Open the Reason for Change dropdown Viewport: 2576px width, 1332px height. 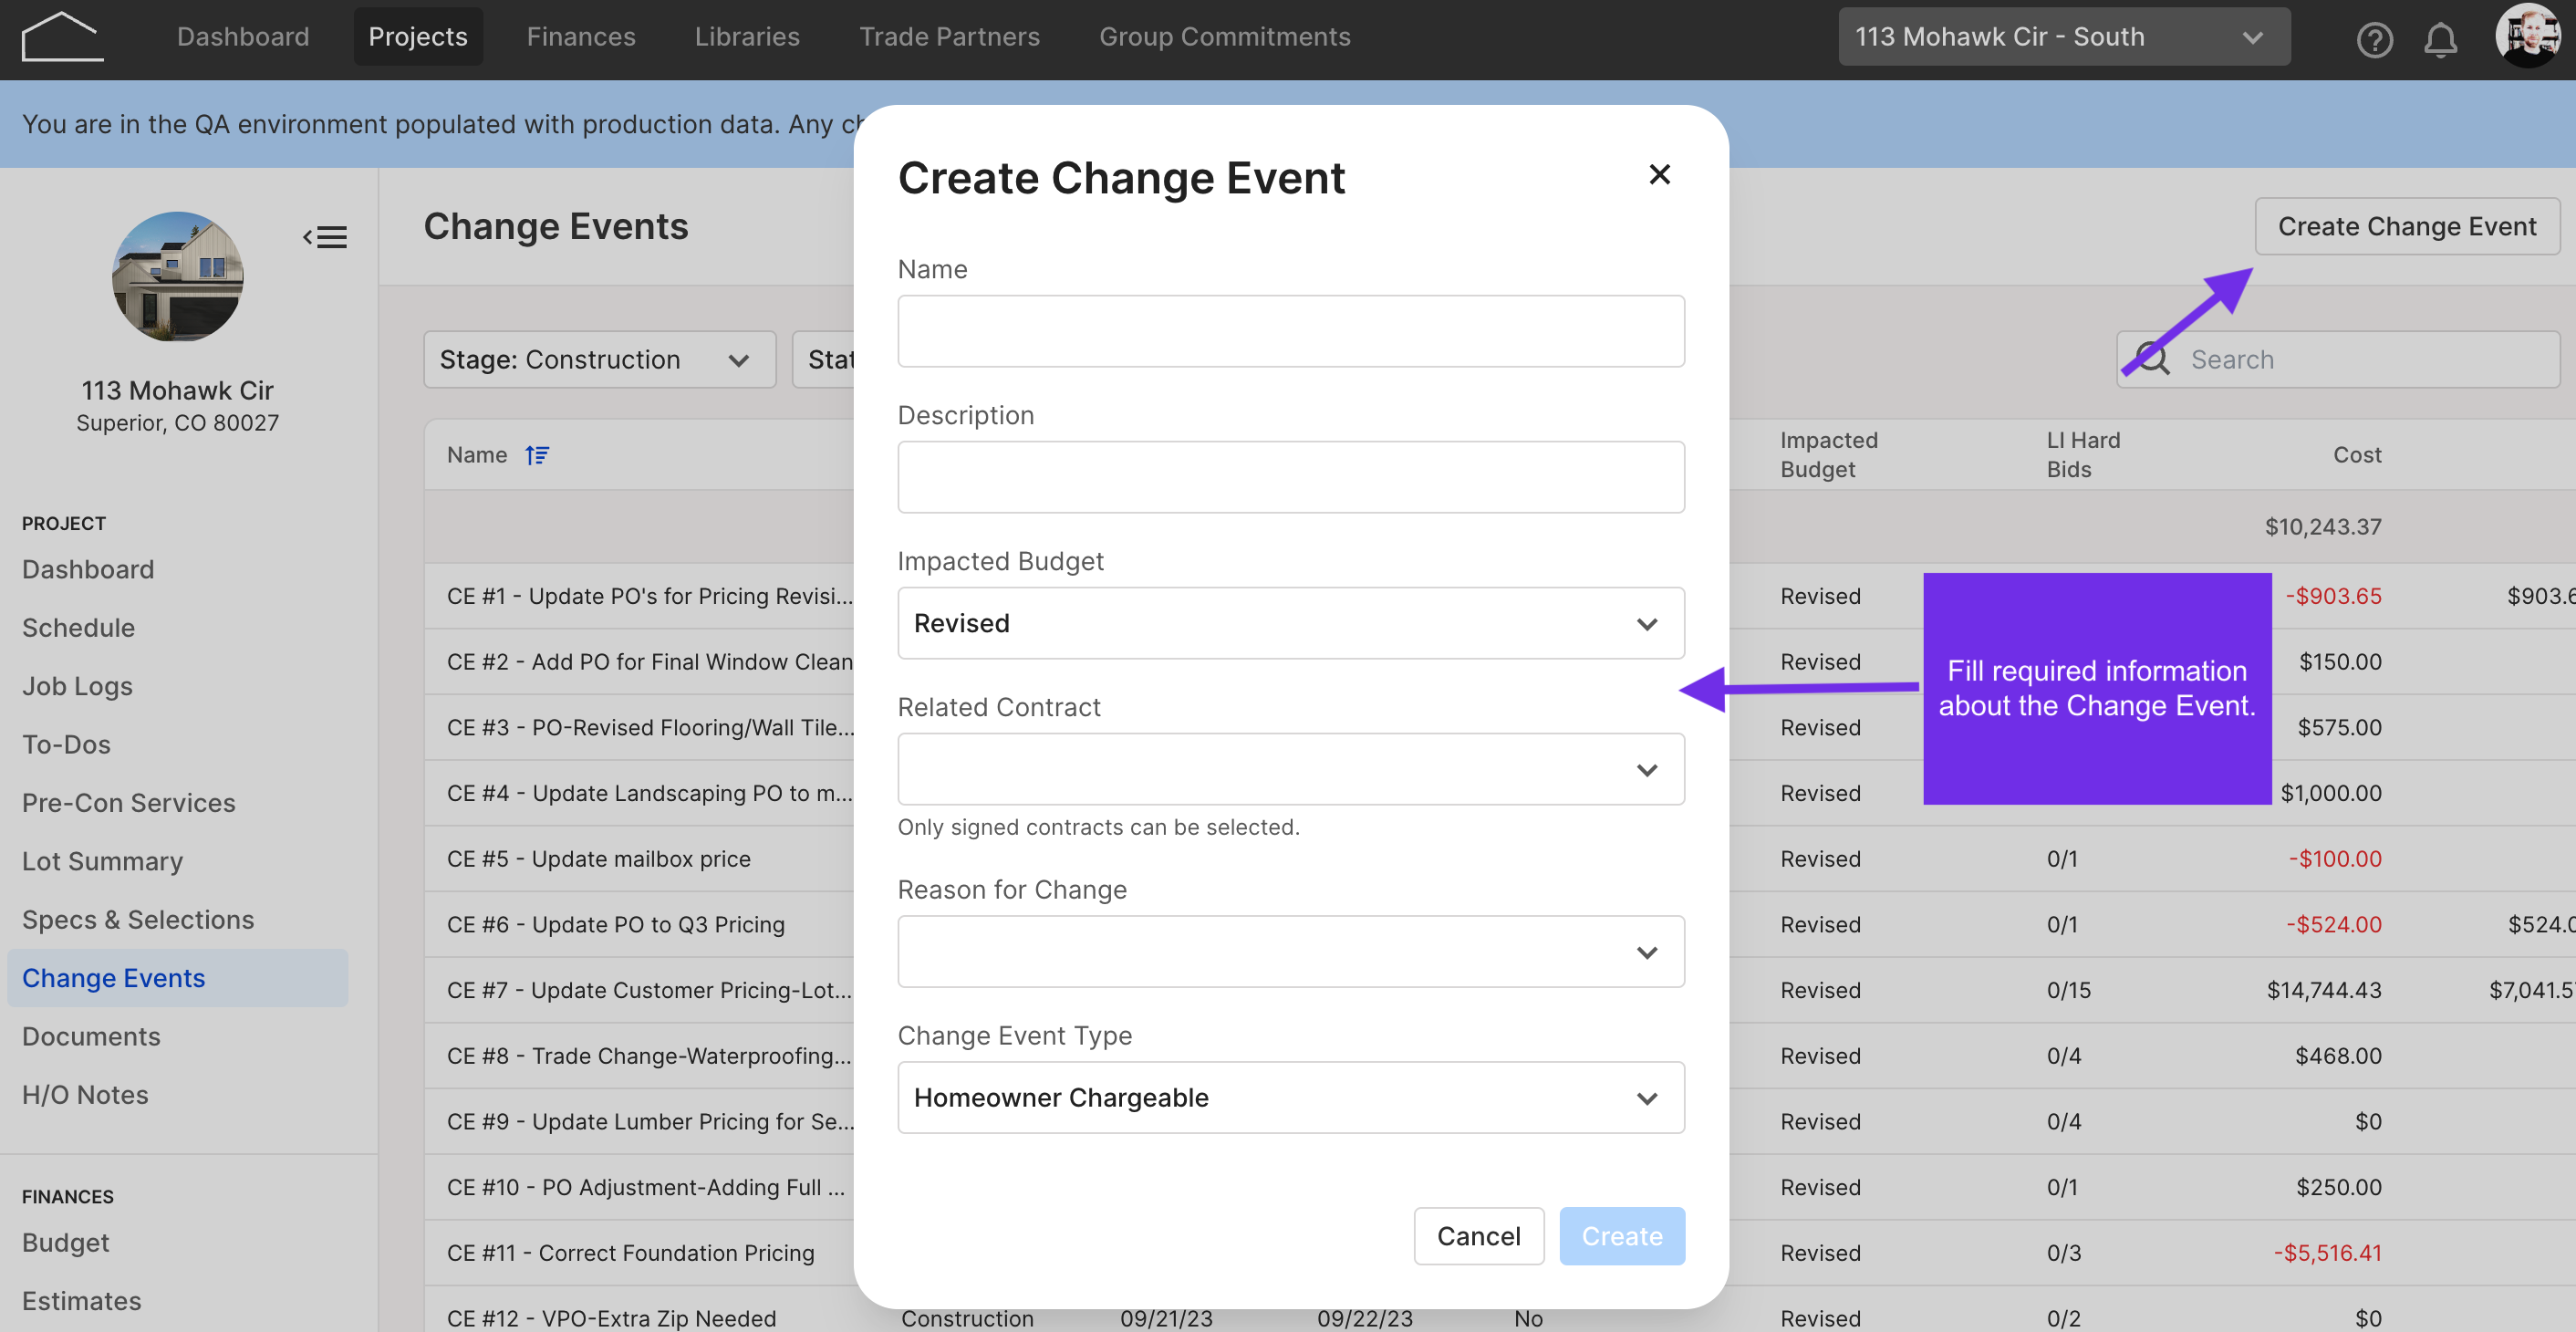point(1291,951)
